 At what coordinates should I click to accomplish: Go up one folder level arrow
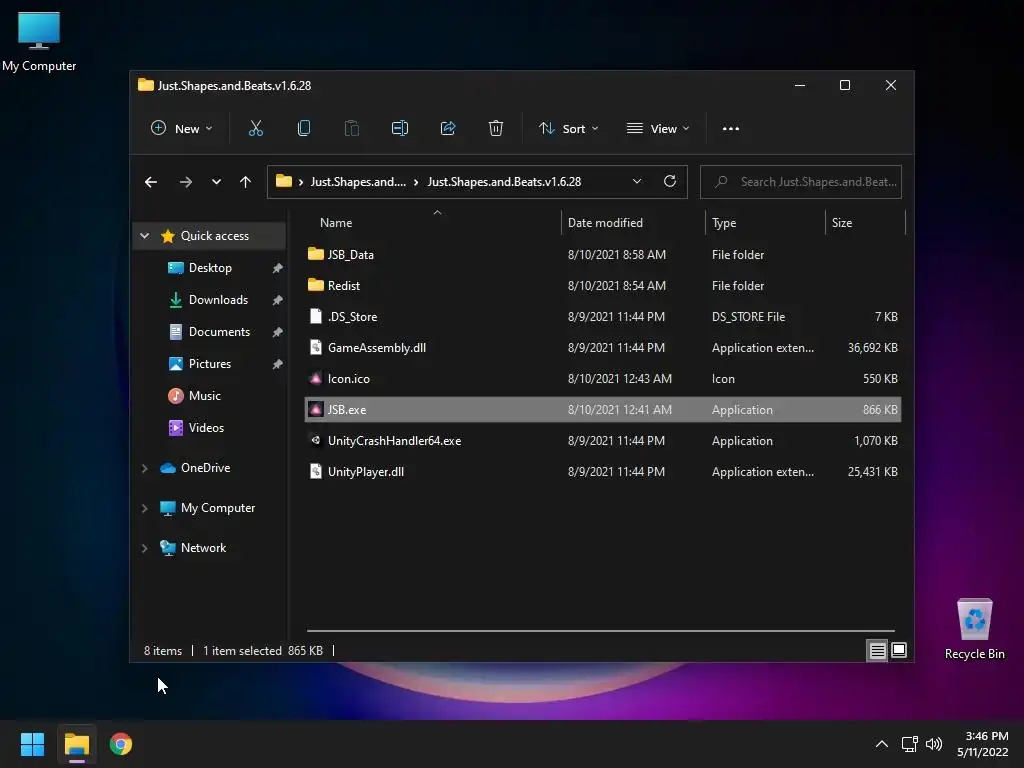tap(245, 182)
